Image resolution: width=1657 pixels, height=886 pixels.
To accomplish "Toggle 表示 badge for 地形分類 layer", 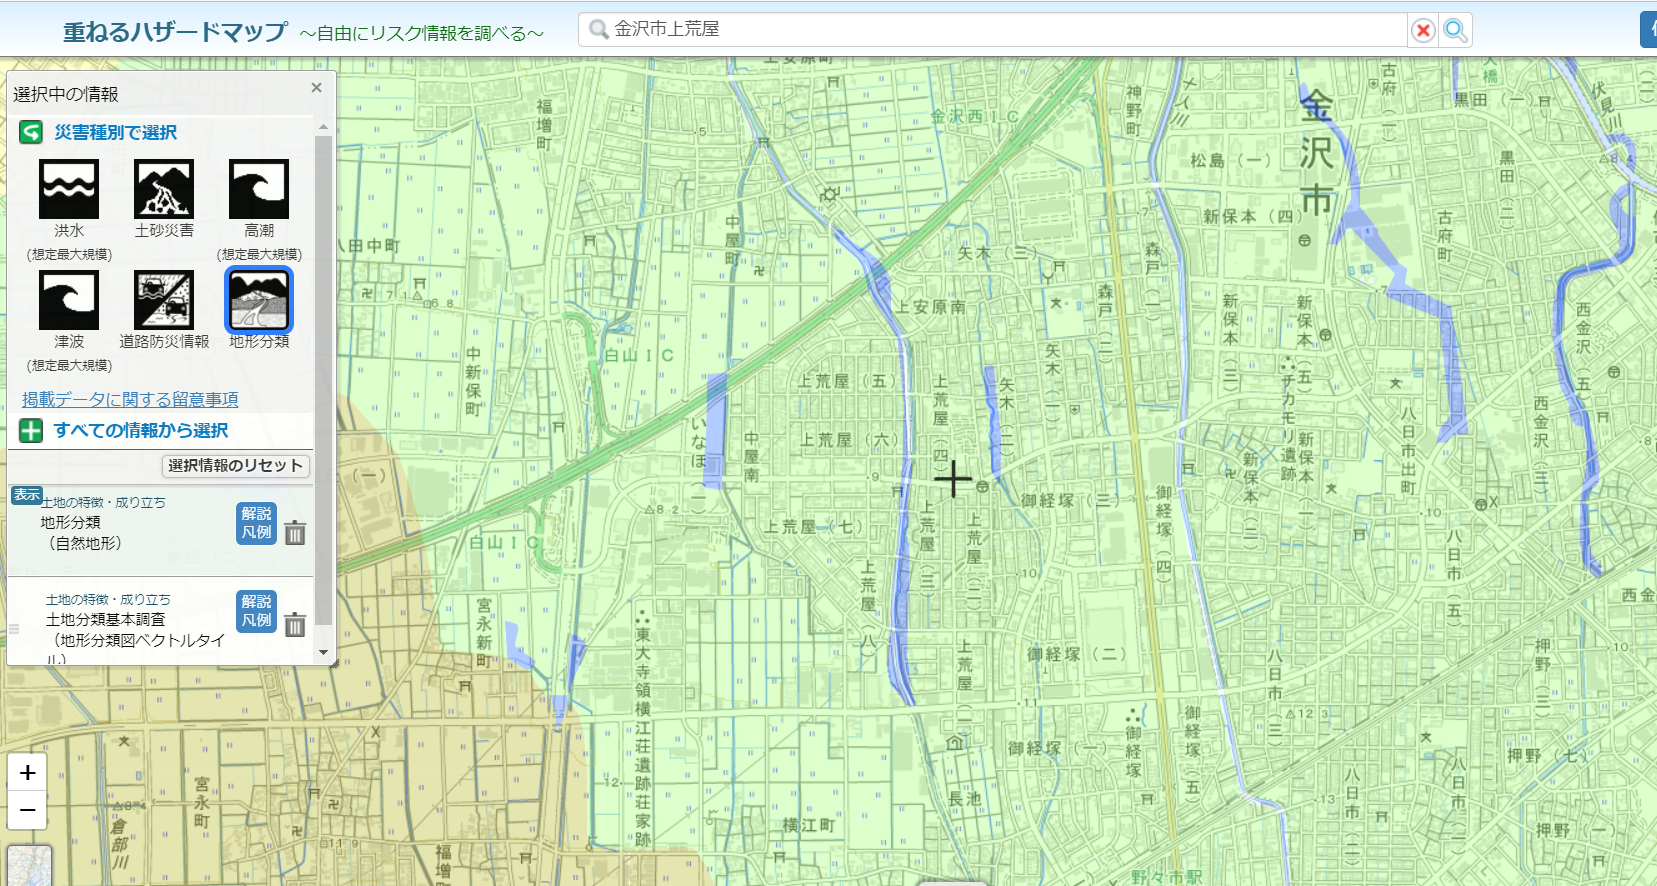I will (x=27, y=494).
